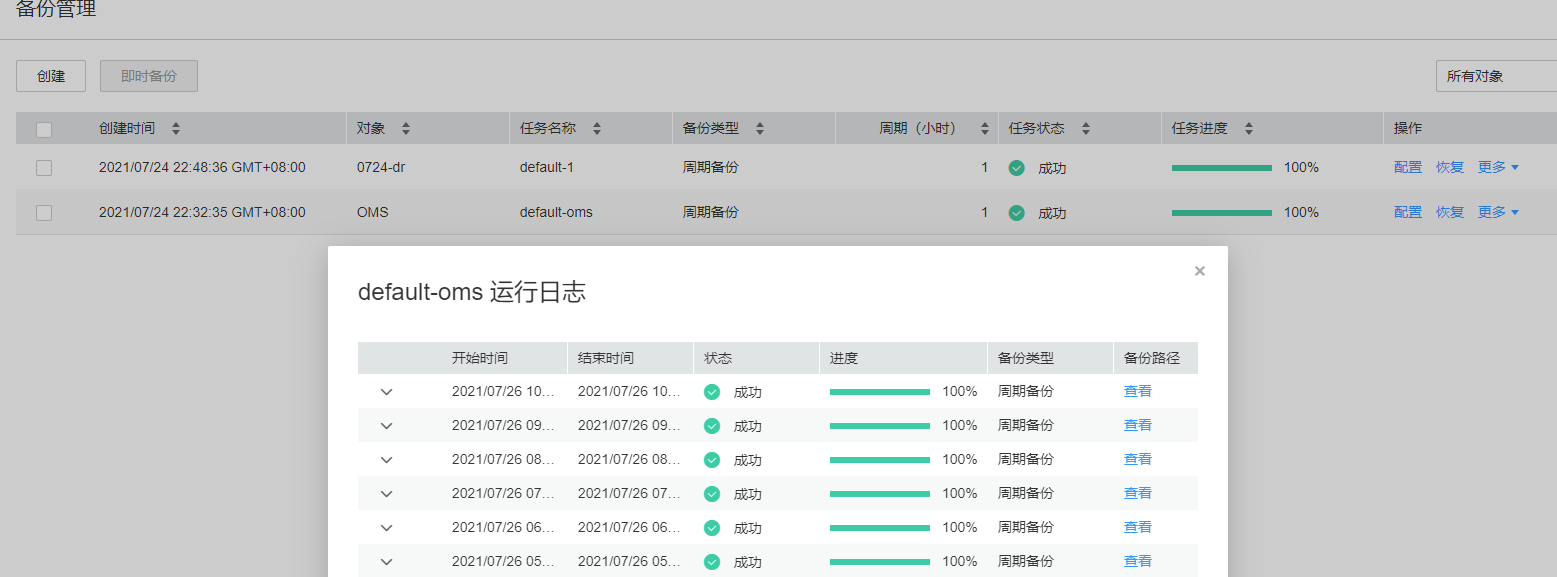1557x577 pixels.
Task: Sort the table by 任务名称 arrows
Action: click(x=597, y=129)
